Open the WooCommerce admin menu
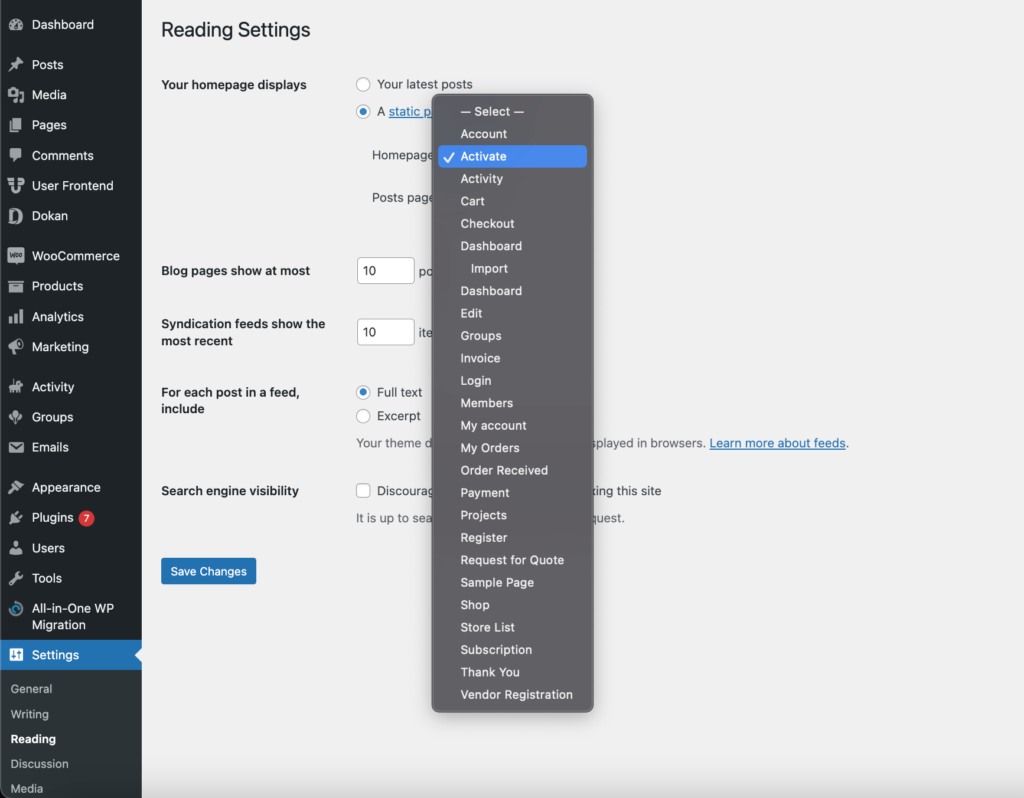The image size is (1024, 798). coord(76,256)
